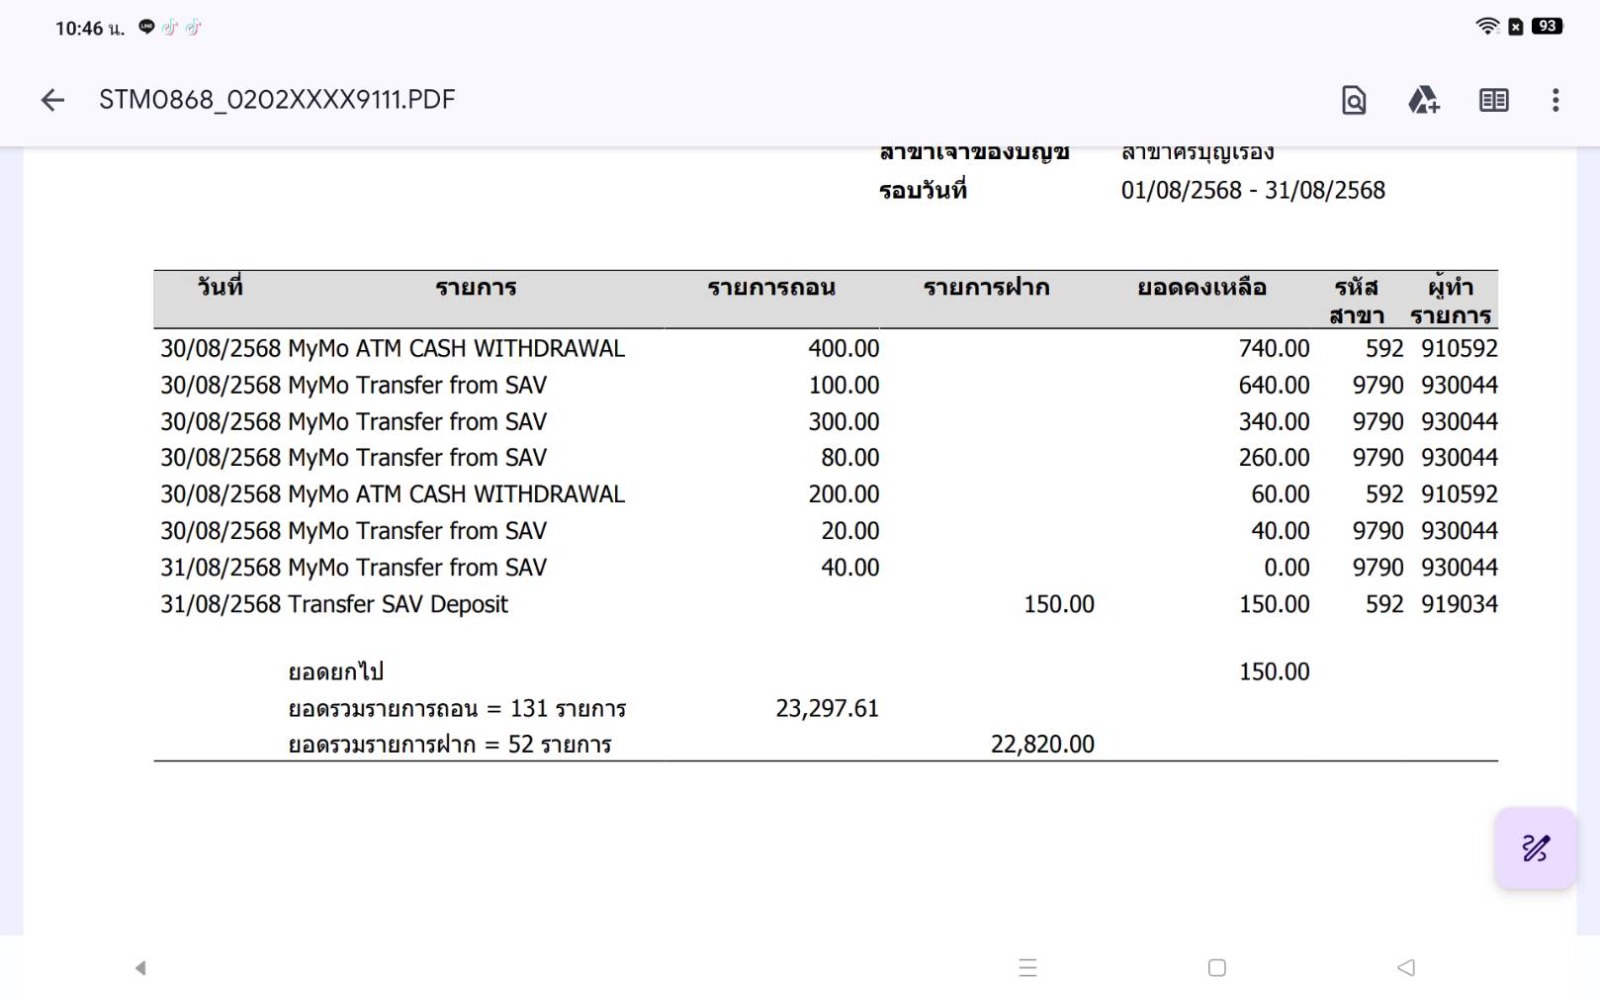Viewport: 1600px width, 999px height.
Task: Open find-in-document search icon
Action: tap(1353, 100)
